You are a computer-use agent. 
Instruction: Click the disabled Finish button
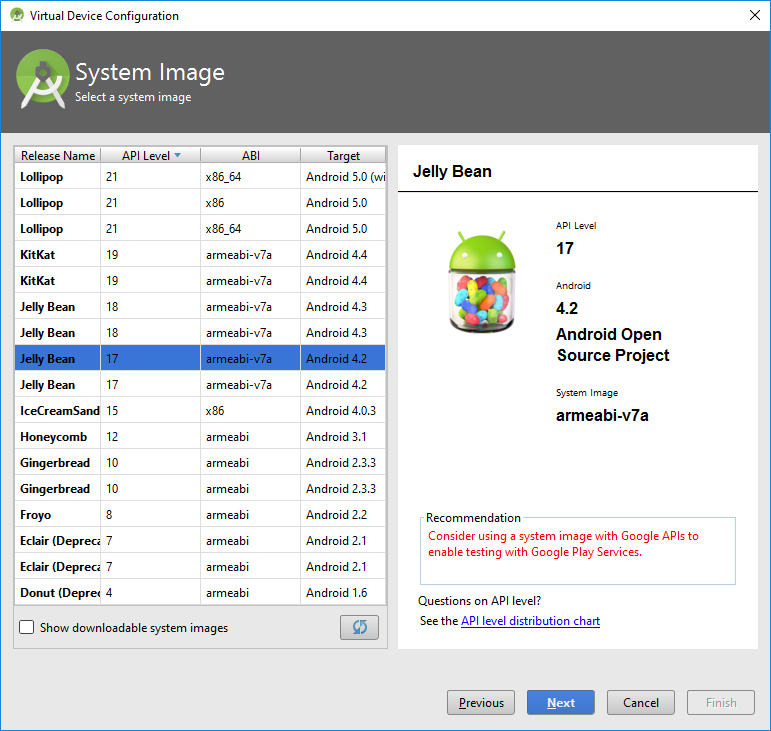[721, 702]
